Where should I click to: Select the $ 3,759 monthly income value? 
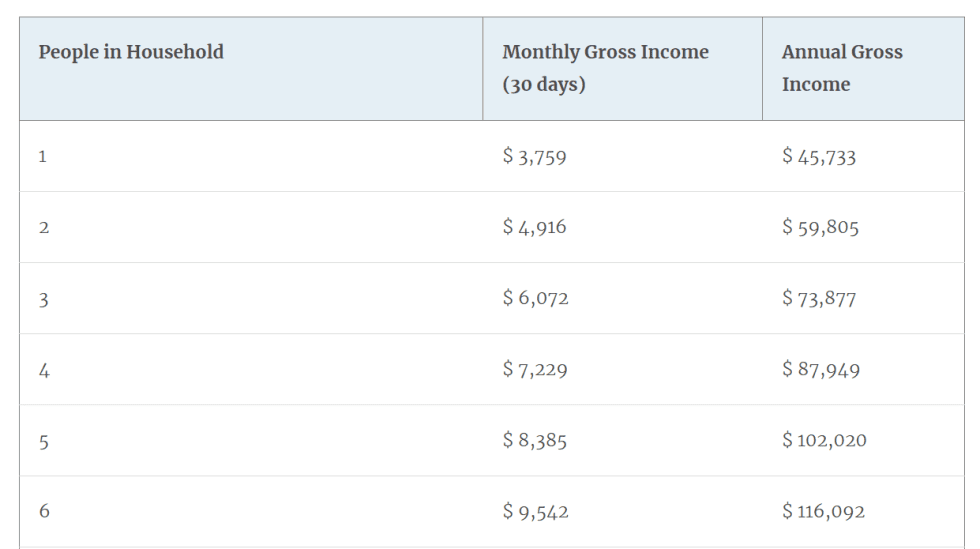535,156
